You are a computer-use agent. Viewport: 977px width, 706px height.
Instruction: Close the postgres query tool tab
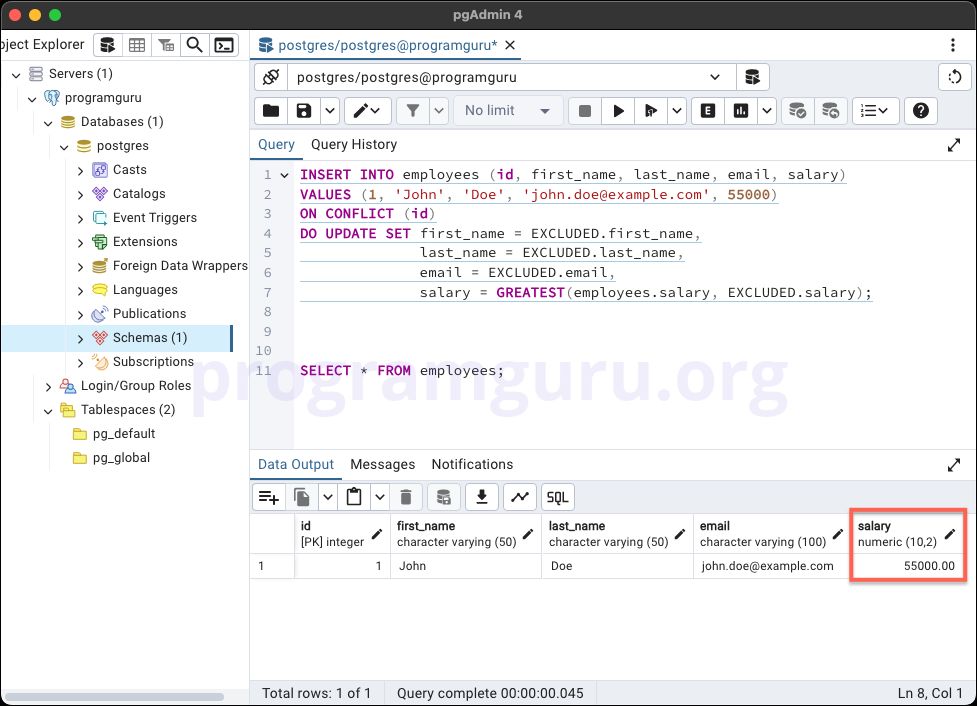coord(510,45)
